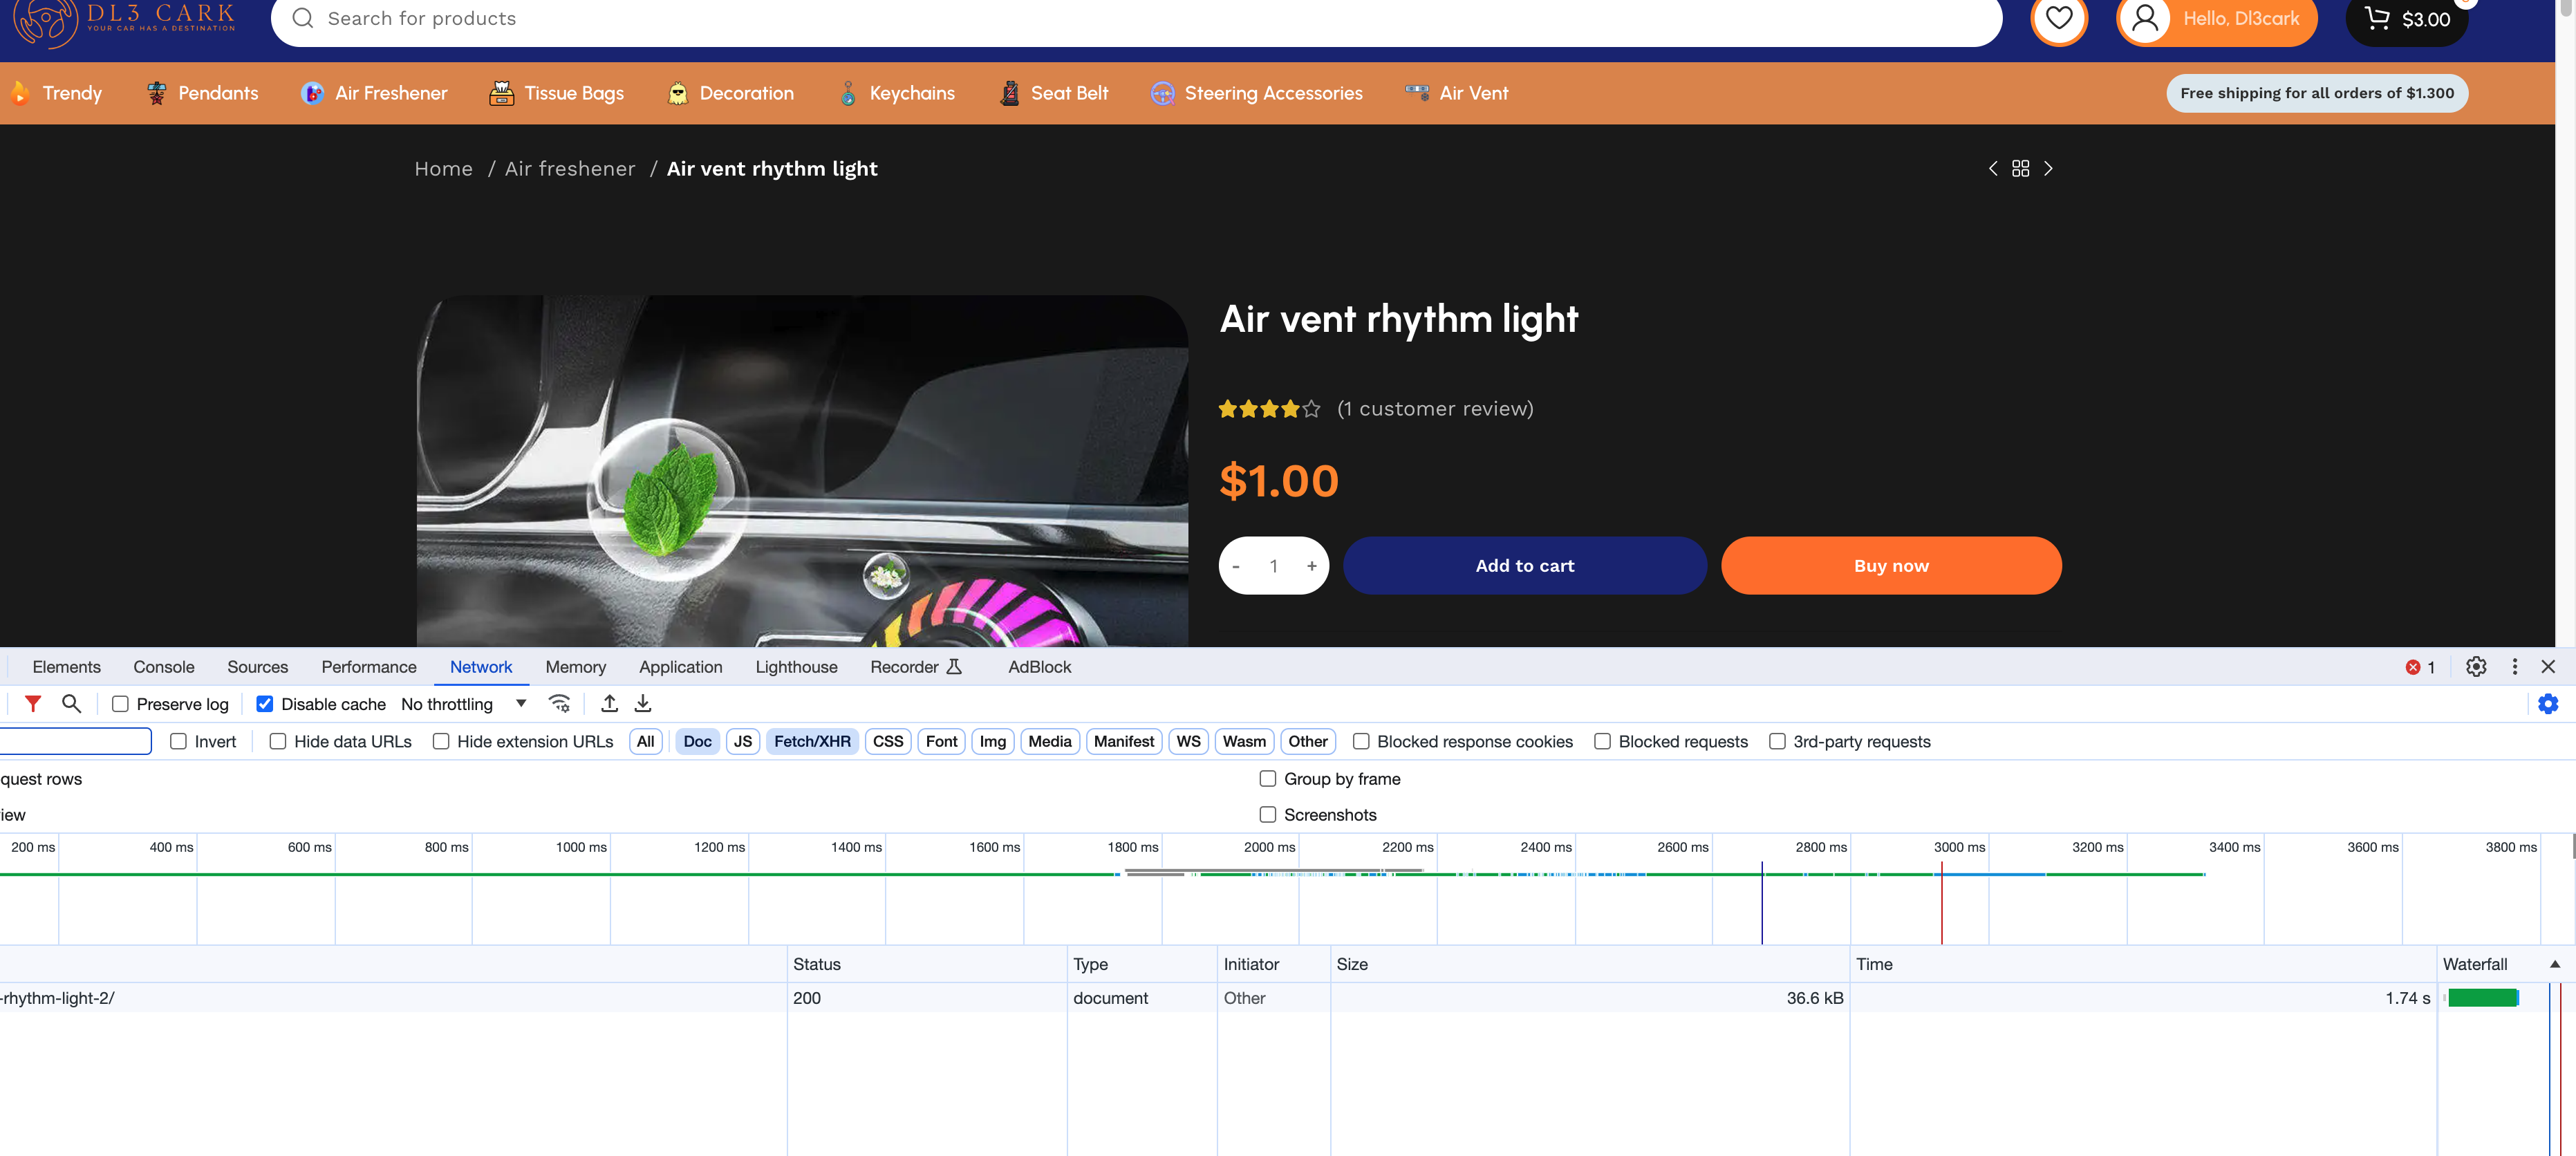Open the network search magnifier icon
The width and height of the screenshot is (2576, 1156).
(71, 704)
